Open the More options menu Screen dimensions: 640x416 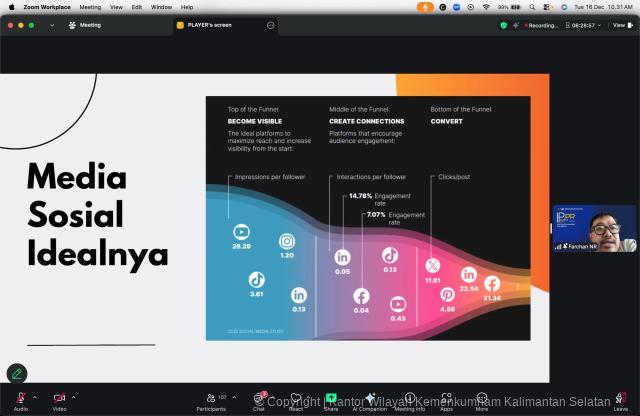point(482,398)
